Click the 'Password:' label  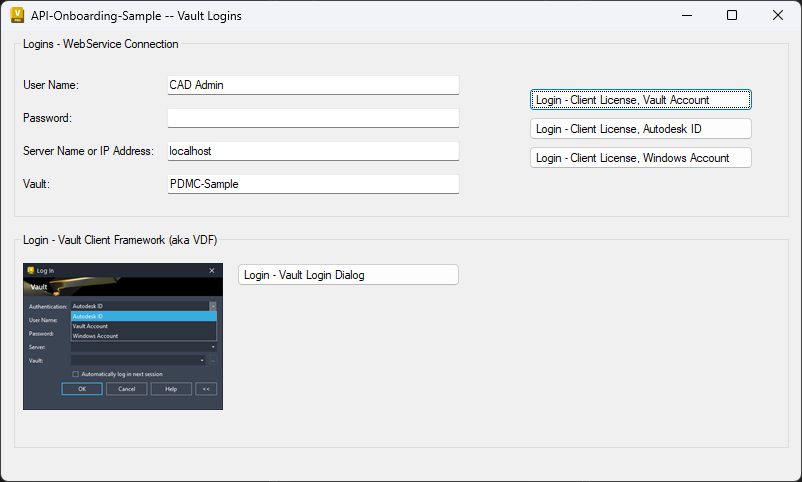coord(47,118)
